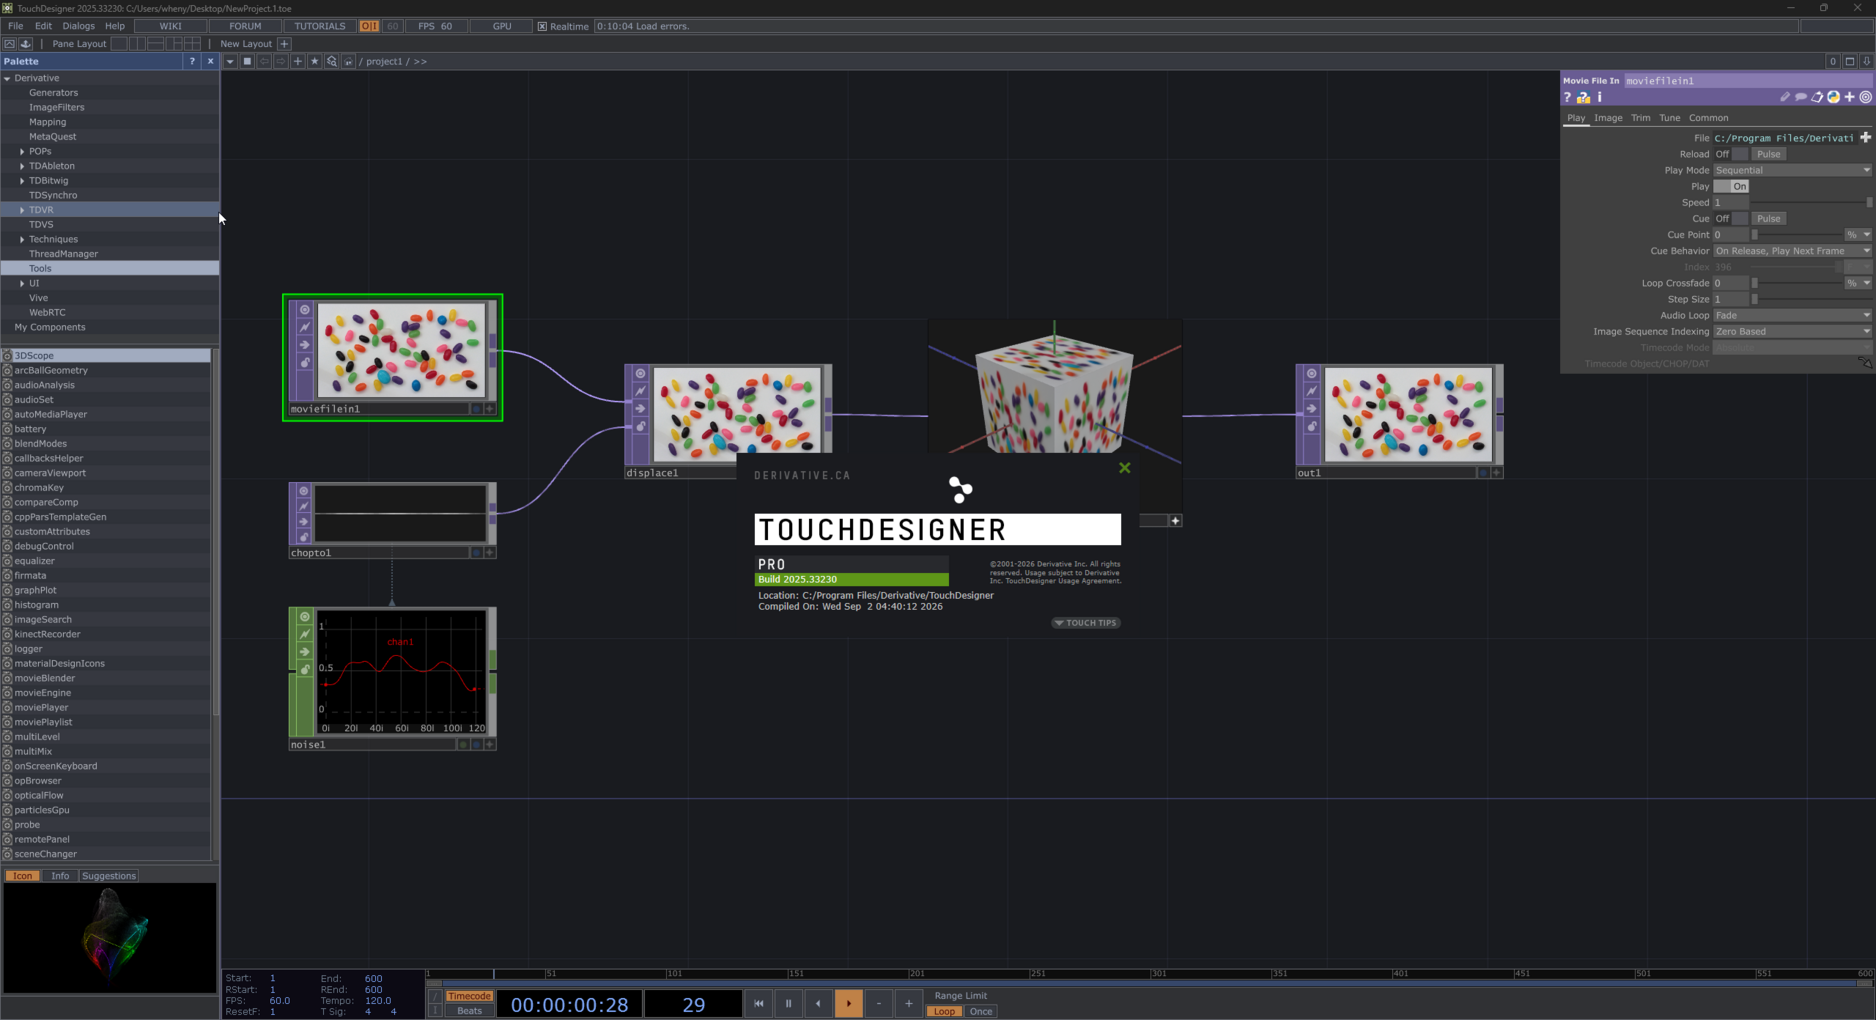1876x1020 pixels.
Task: Jump to the timeline start
Action: click(758, 1003)
